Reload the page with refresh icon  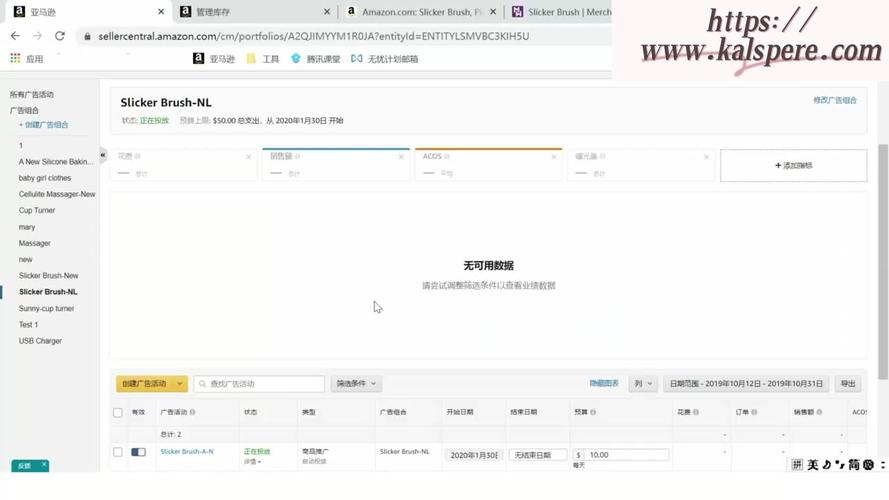point(60,36)
